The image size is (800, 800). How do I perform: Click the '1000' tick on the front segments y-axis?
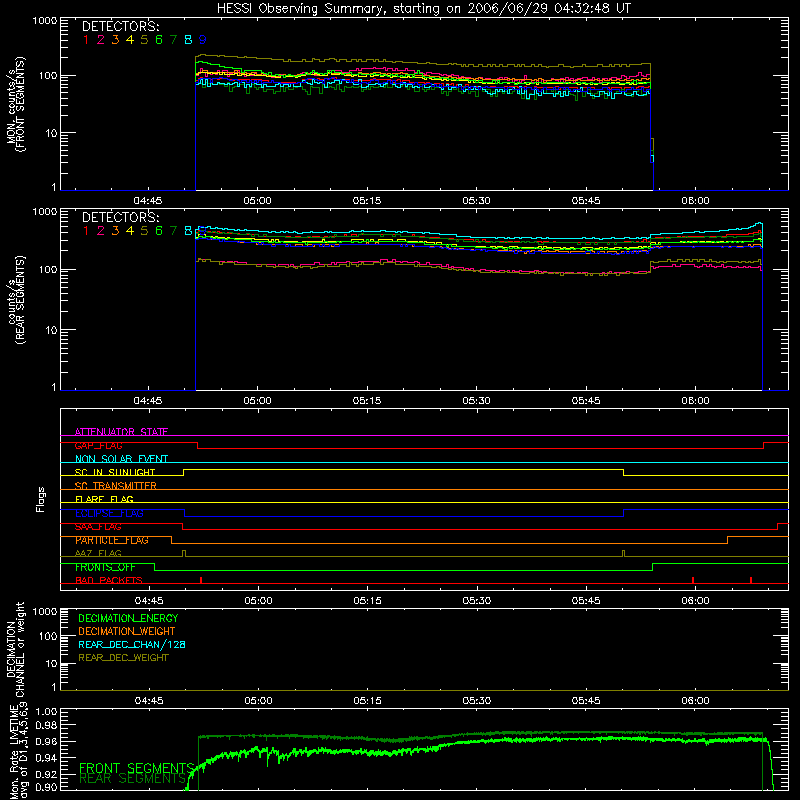[x=45, y=21]
